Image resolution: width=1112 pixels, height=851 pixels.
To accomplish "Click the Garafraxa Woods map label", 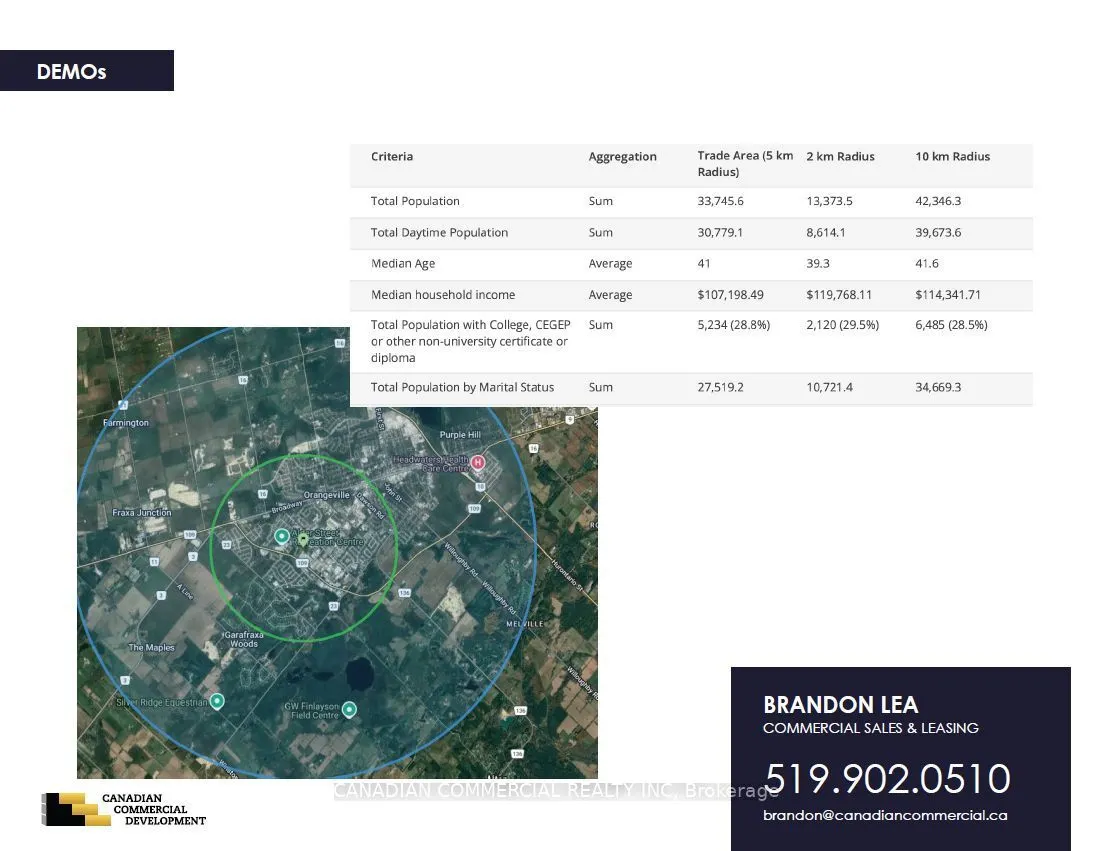I will 243,640.
